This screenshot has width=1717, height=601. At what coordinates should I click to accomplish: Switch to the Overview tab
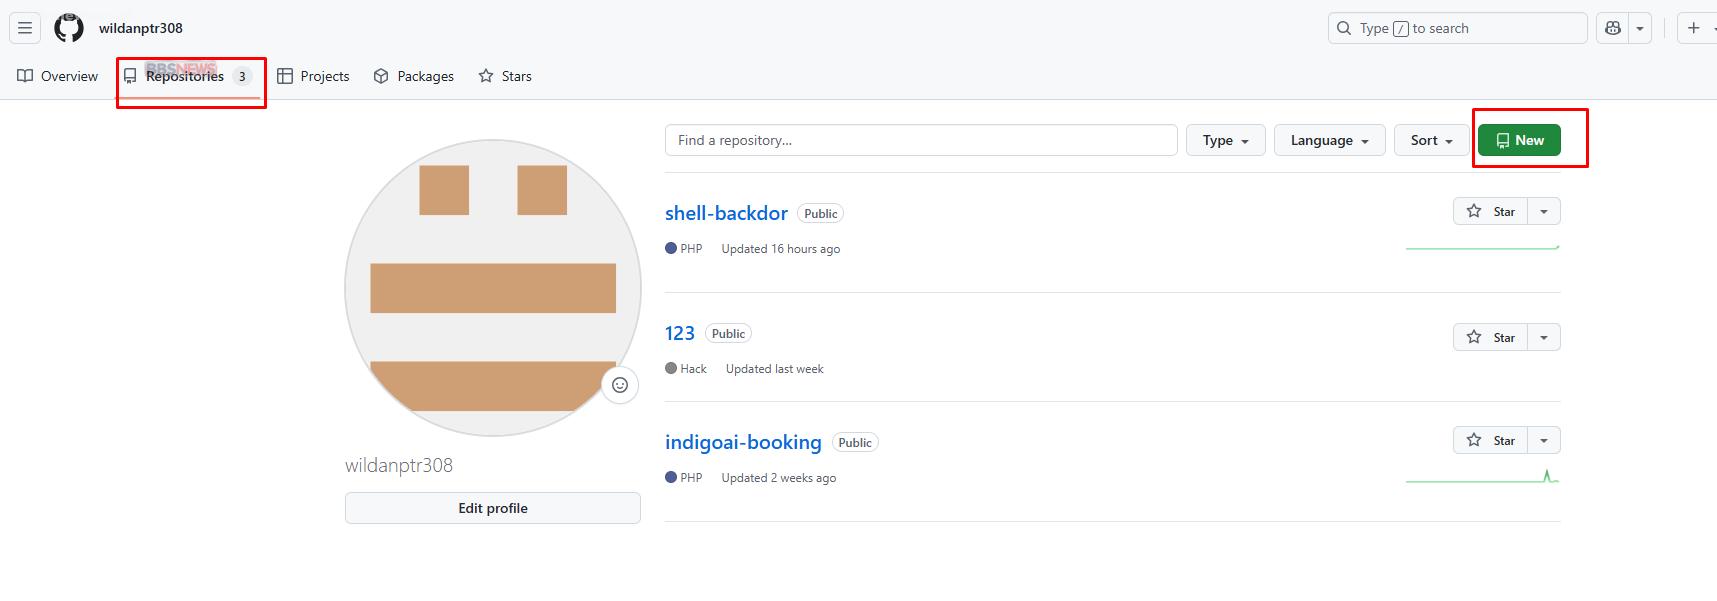tap(58, 76)
